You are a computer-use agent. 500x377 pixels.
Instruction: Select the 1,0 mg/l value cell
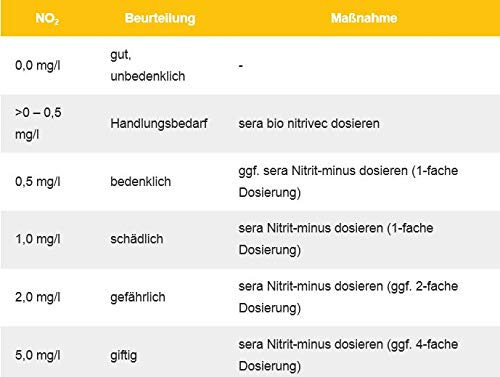38,239
